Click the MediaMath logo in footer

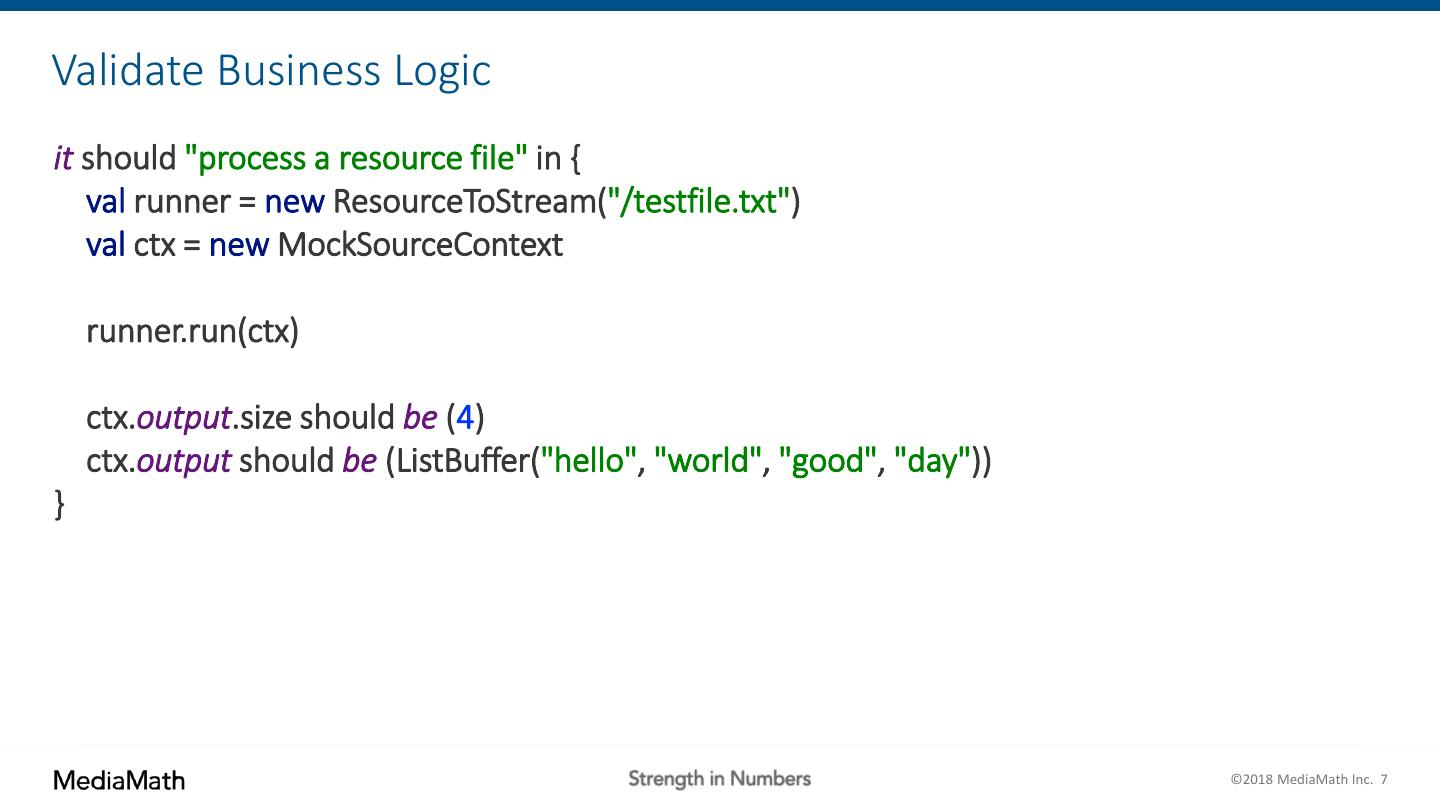point(119,780)
